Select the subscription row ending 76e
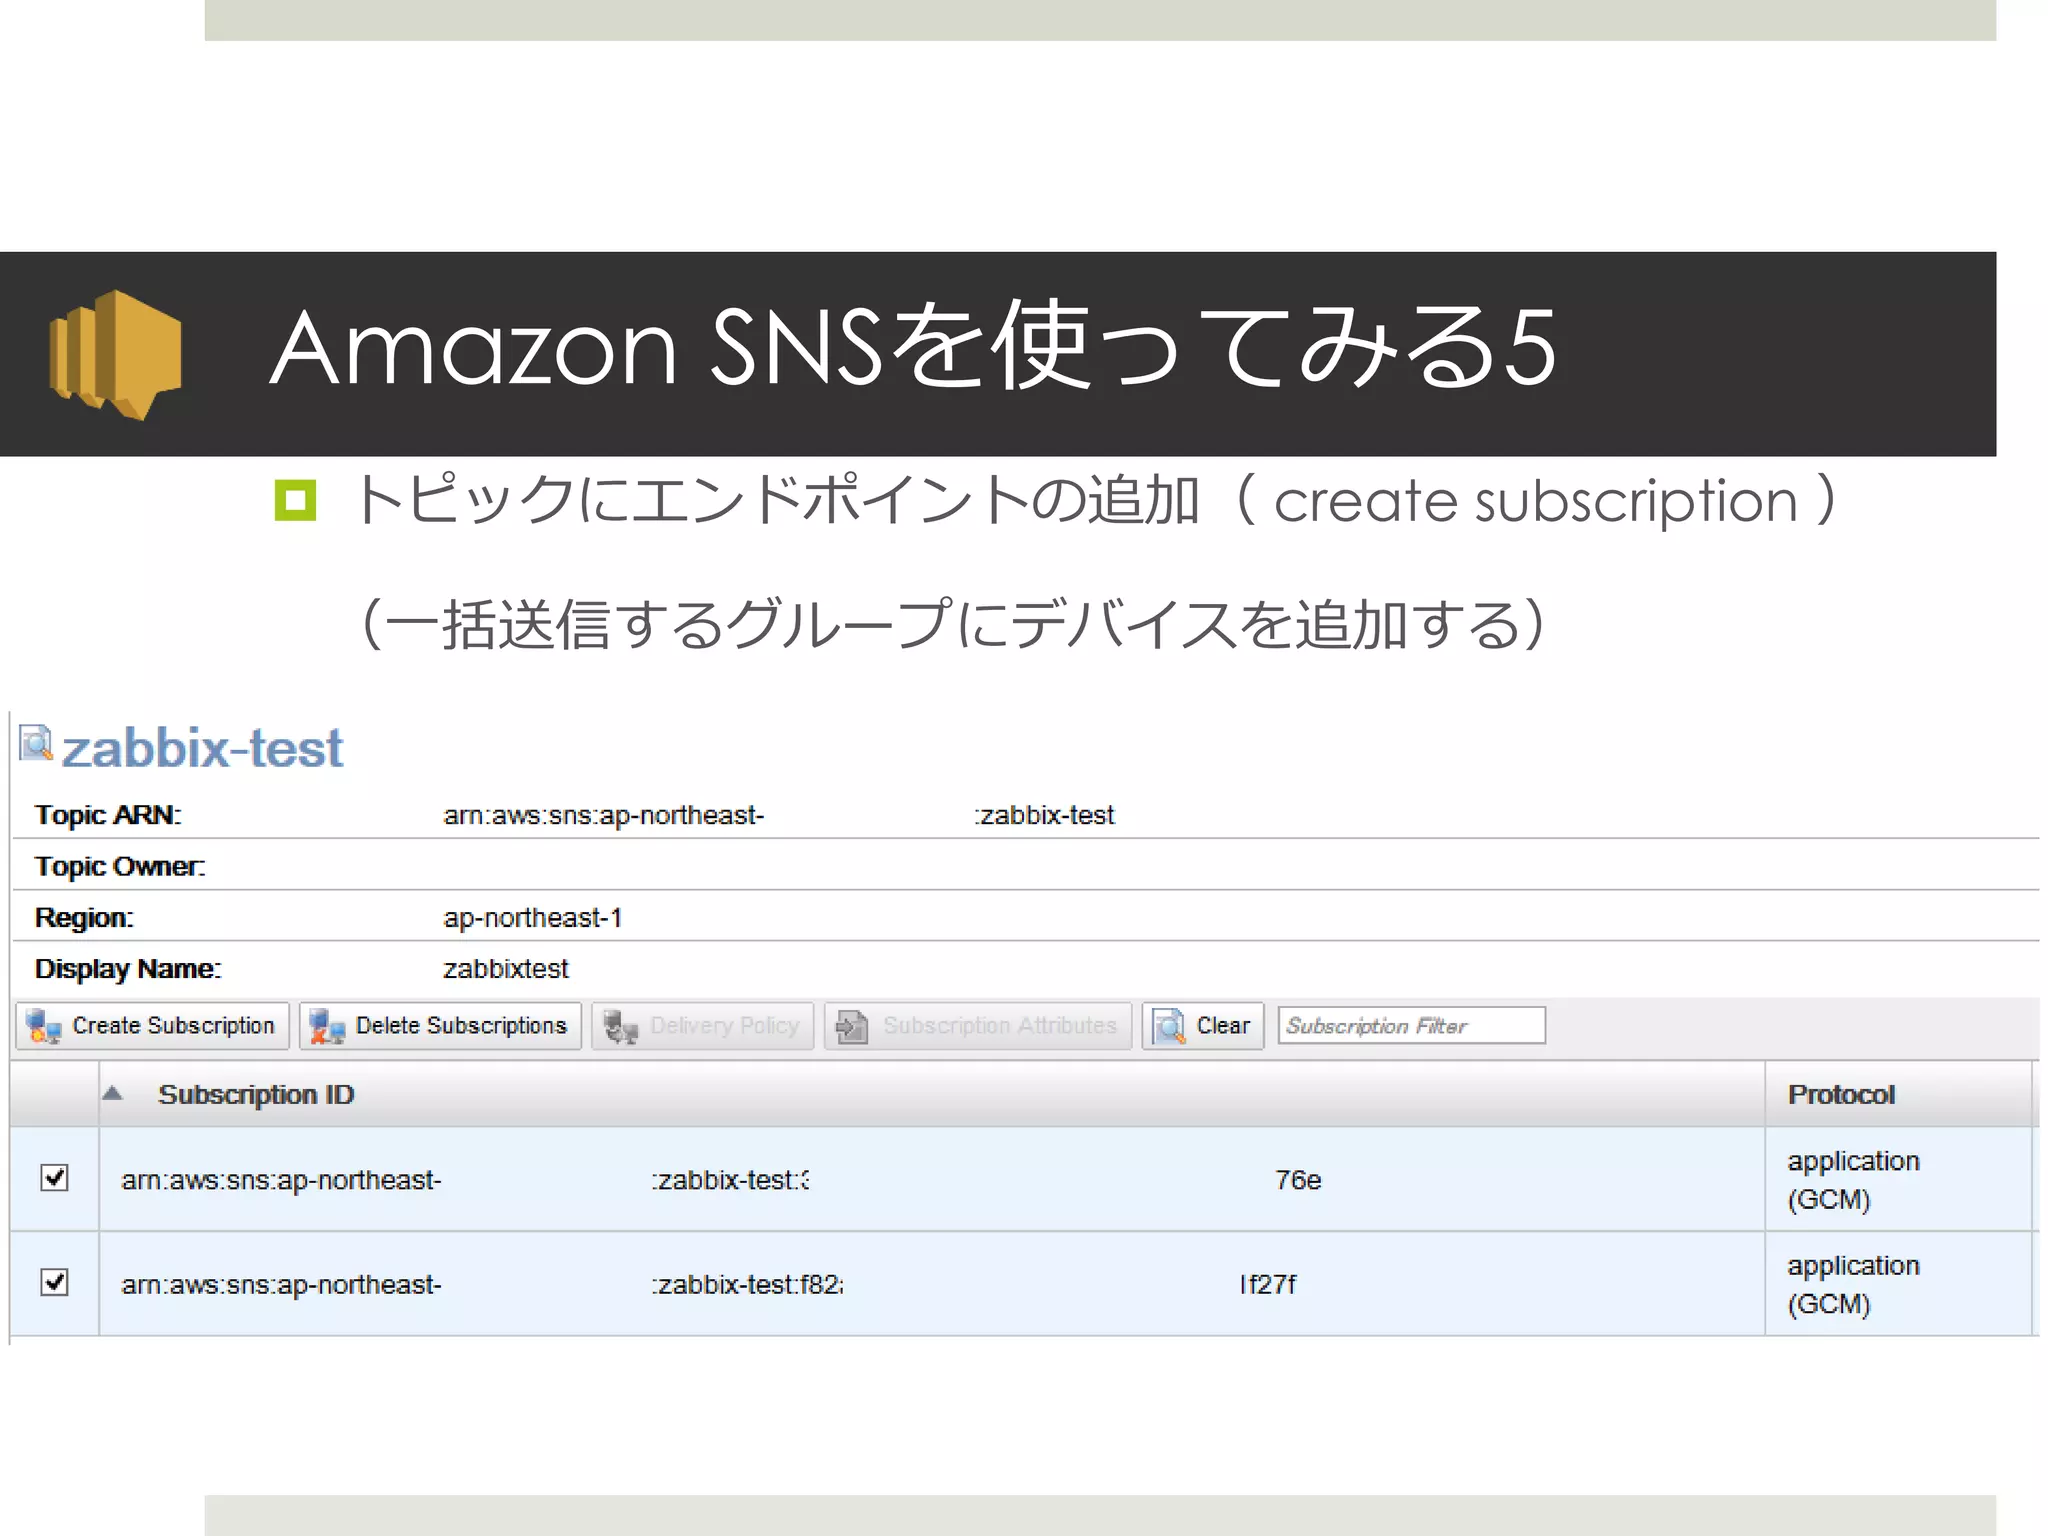Image resolution: width=2048 pixels, height=1536 pixels. pyautogui.click(x=1022, y=1180)
